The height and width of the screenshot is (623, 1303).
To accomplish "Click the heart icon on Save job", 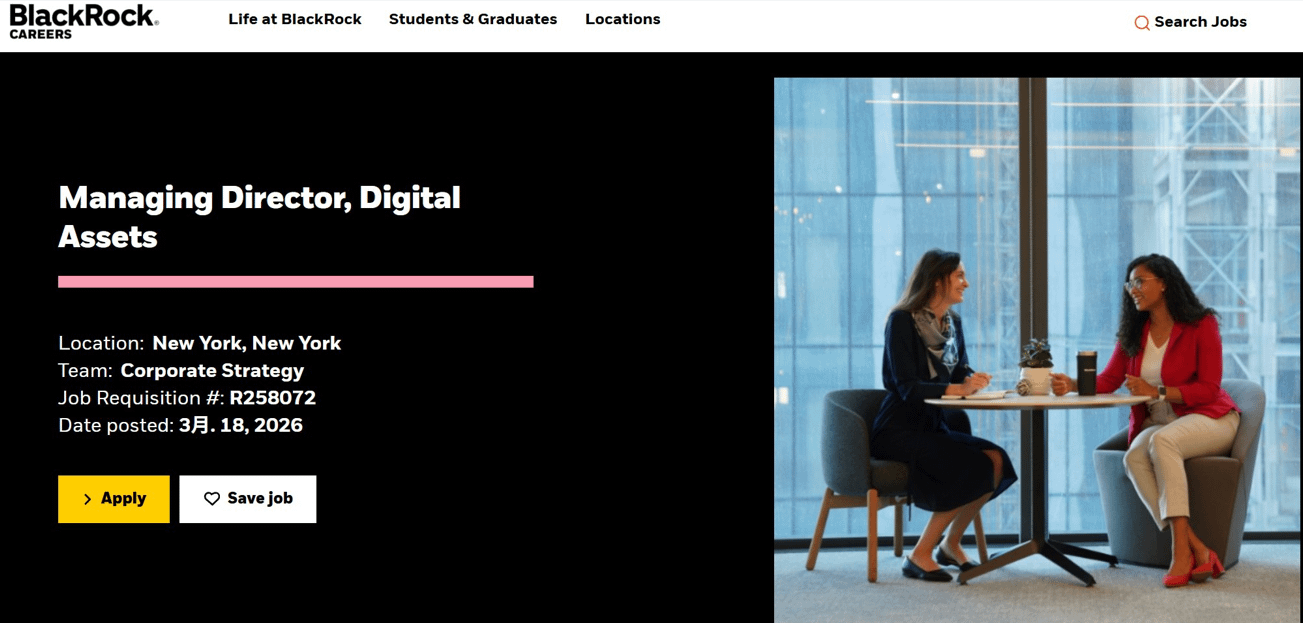I will coord(212,499).
